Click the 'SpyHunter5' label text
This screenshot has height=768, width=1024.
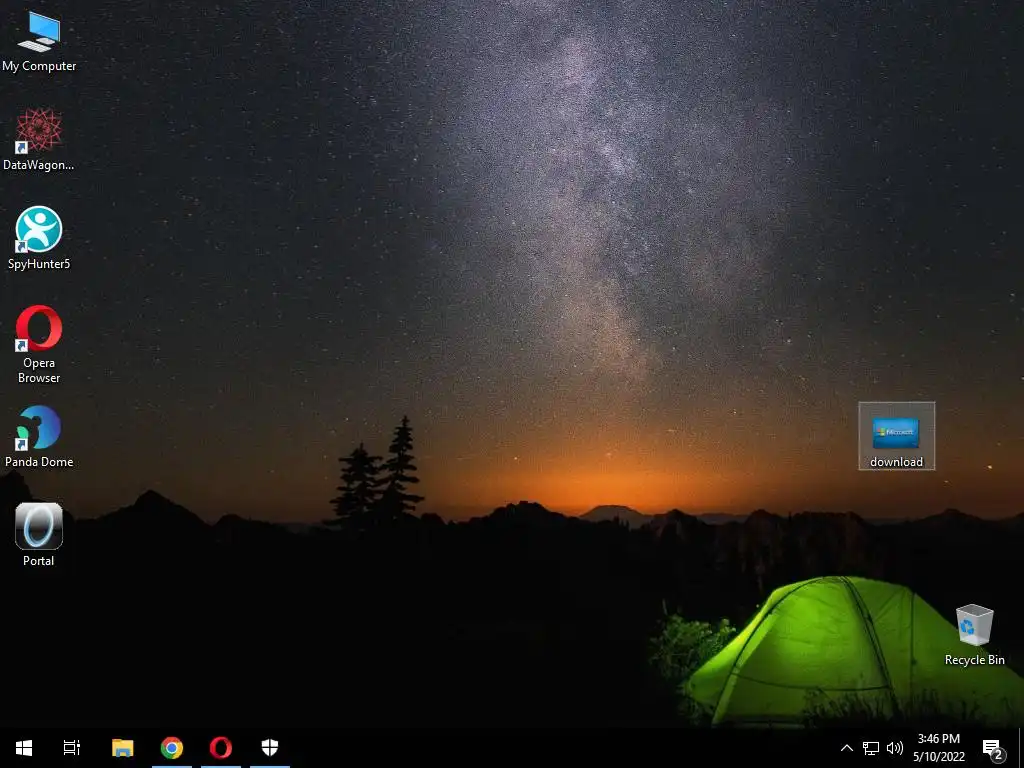click(39, 264)
